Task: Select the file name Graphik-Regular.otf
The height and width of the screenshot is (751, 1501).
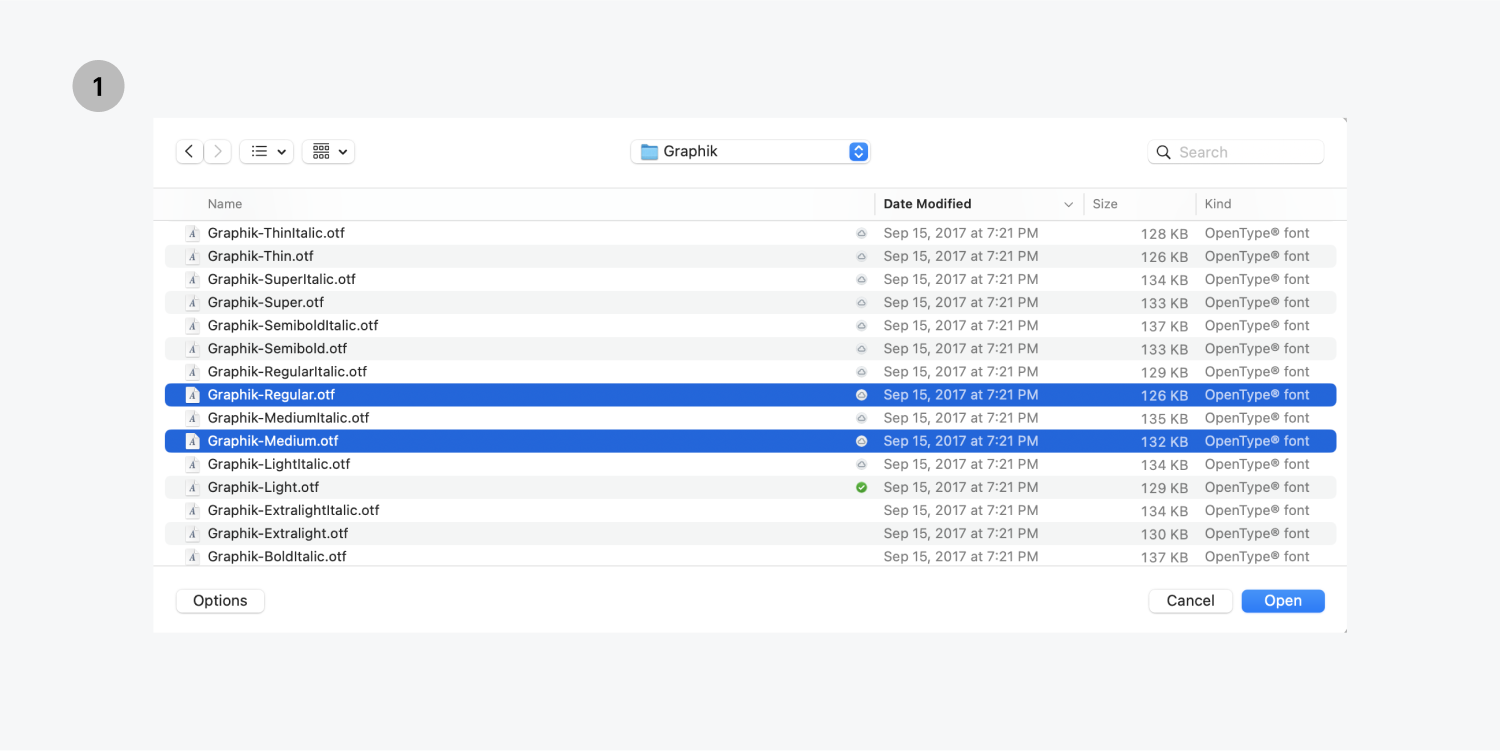Action: [x=271, y=395]
